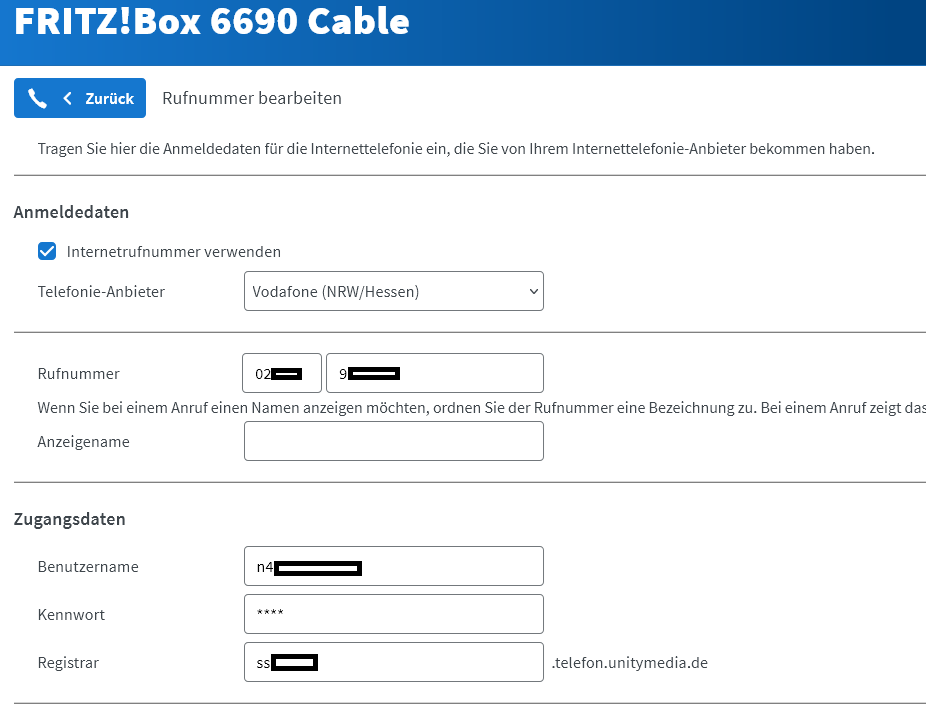The height and width of the screenshot is (712, 926).
Task: Click the Kennwort label
Action: 71,615
